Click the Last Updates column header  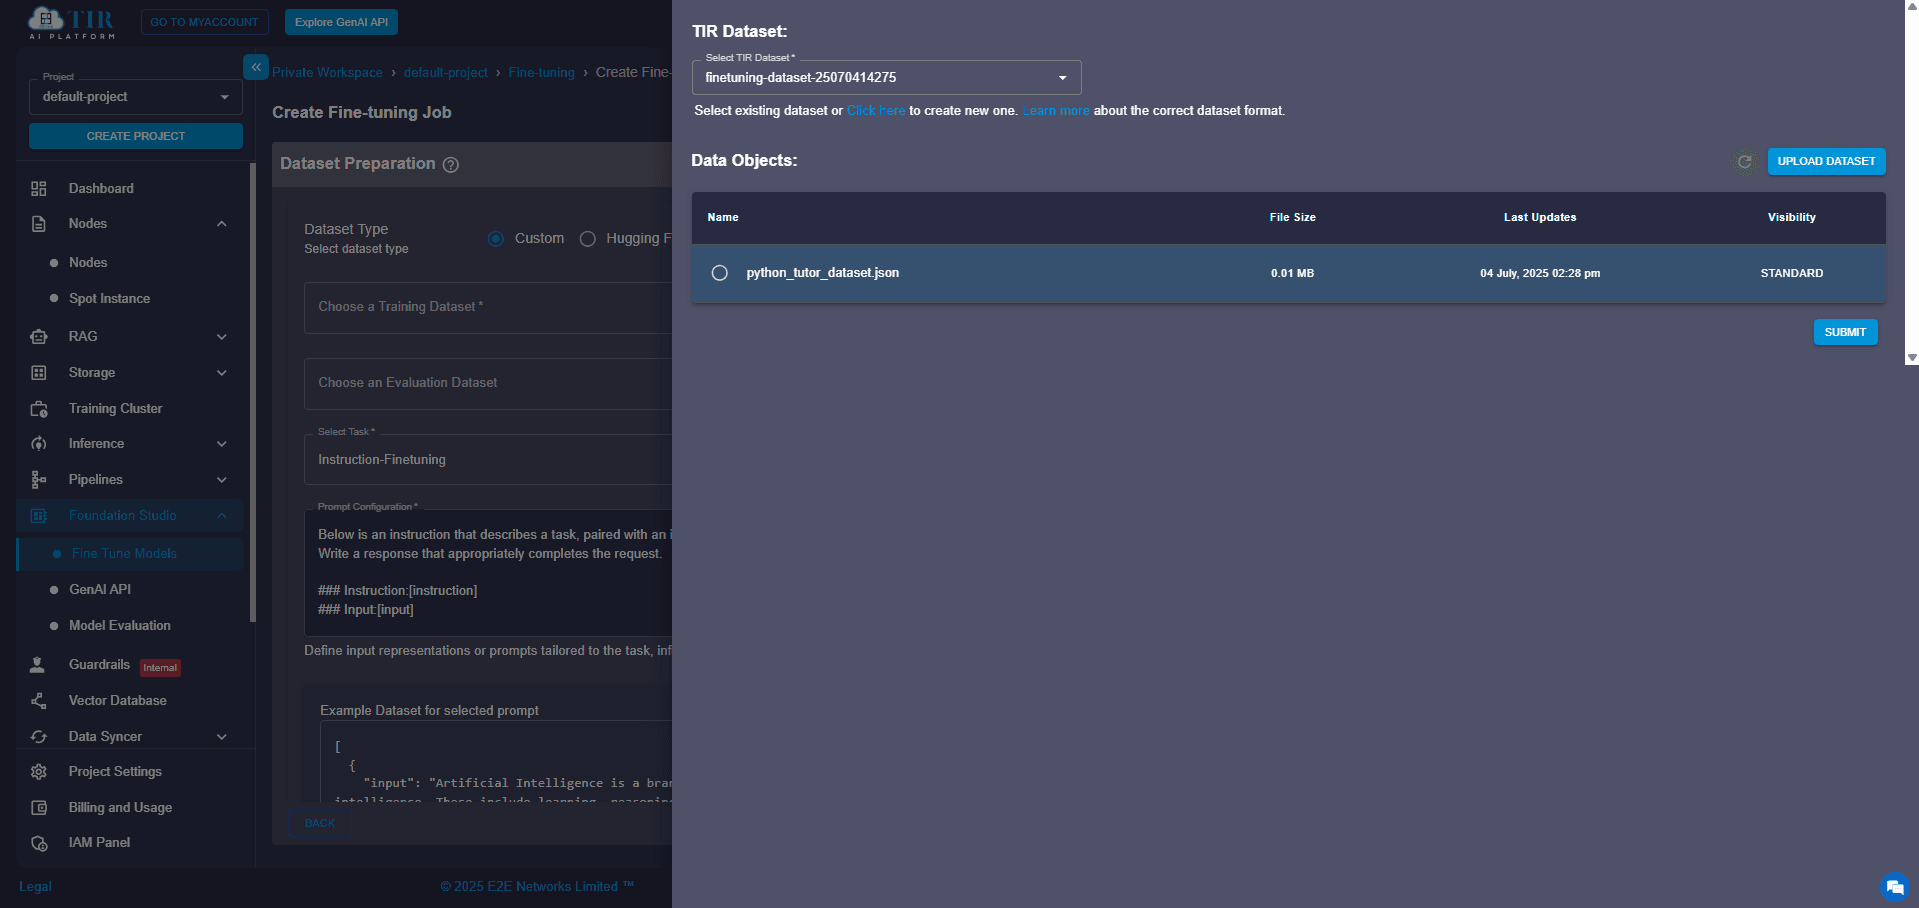point(1540,218)
